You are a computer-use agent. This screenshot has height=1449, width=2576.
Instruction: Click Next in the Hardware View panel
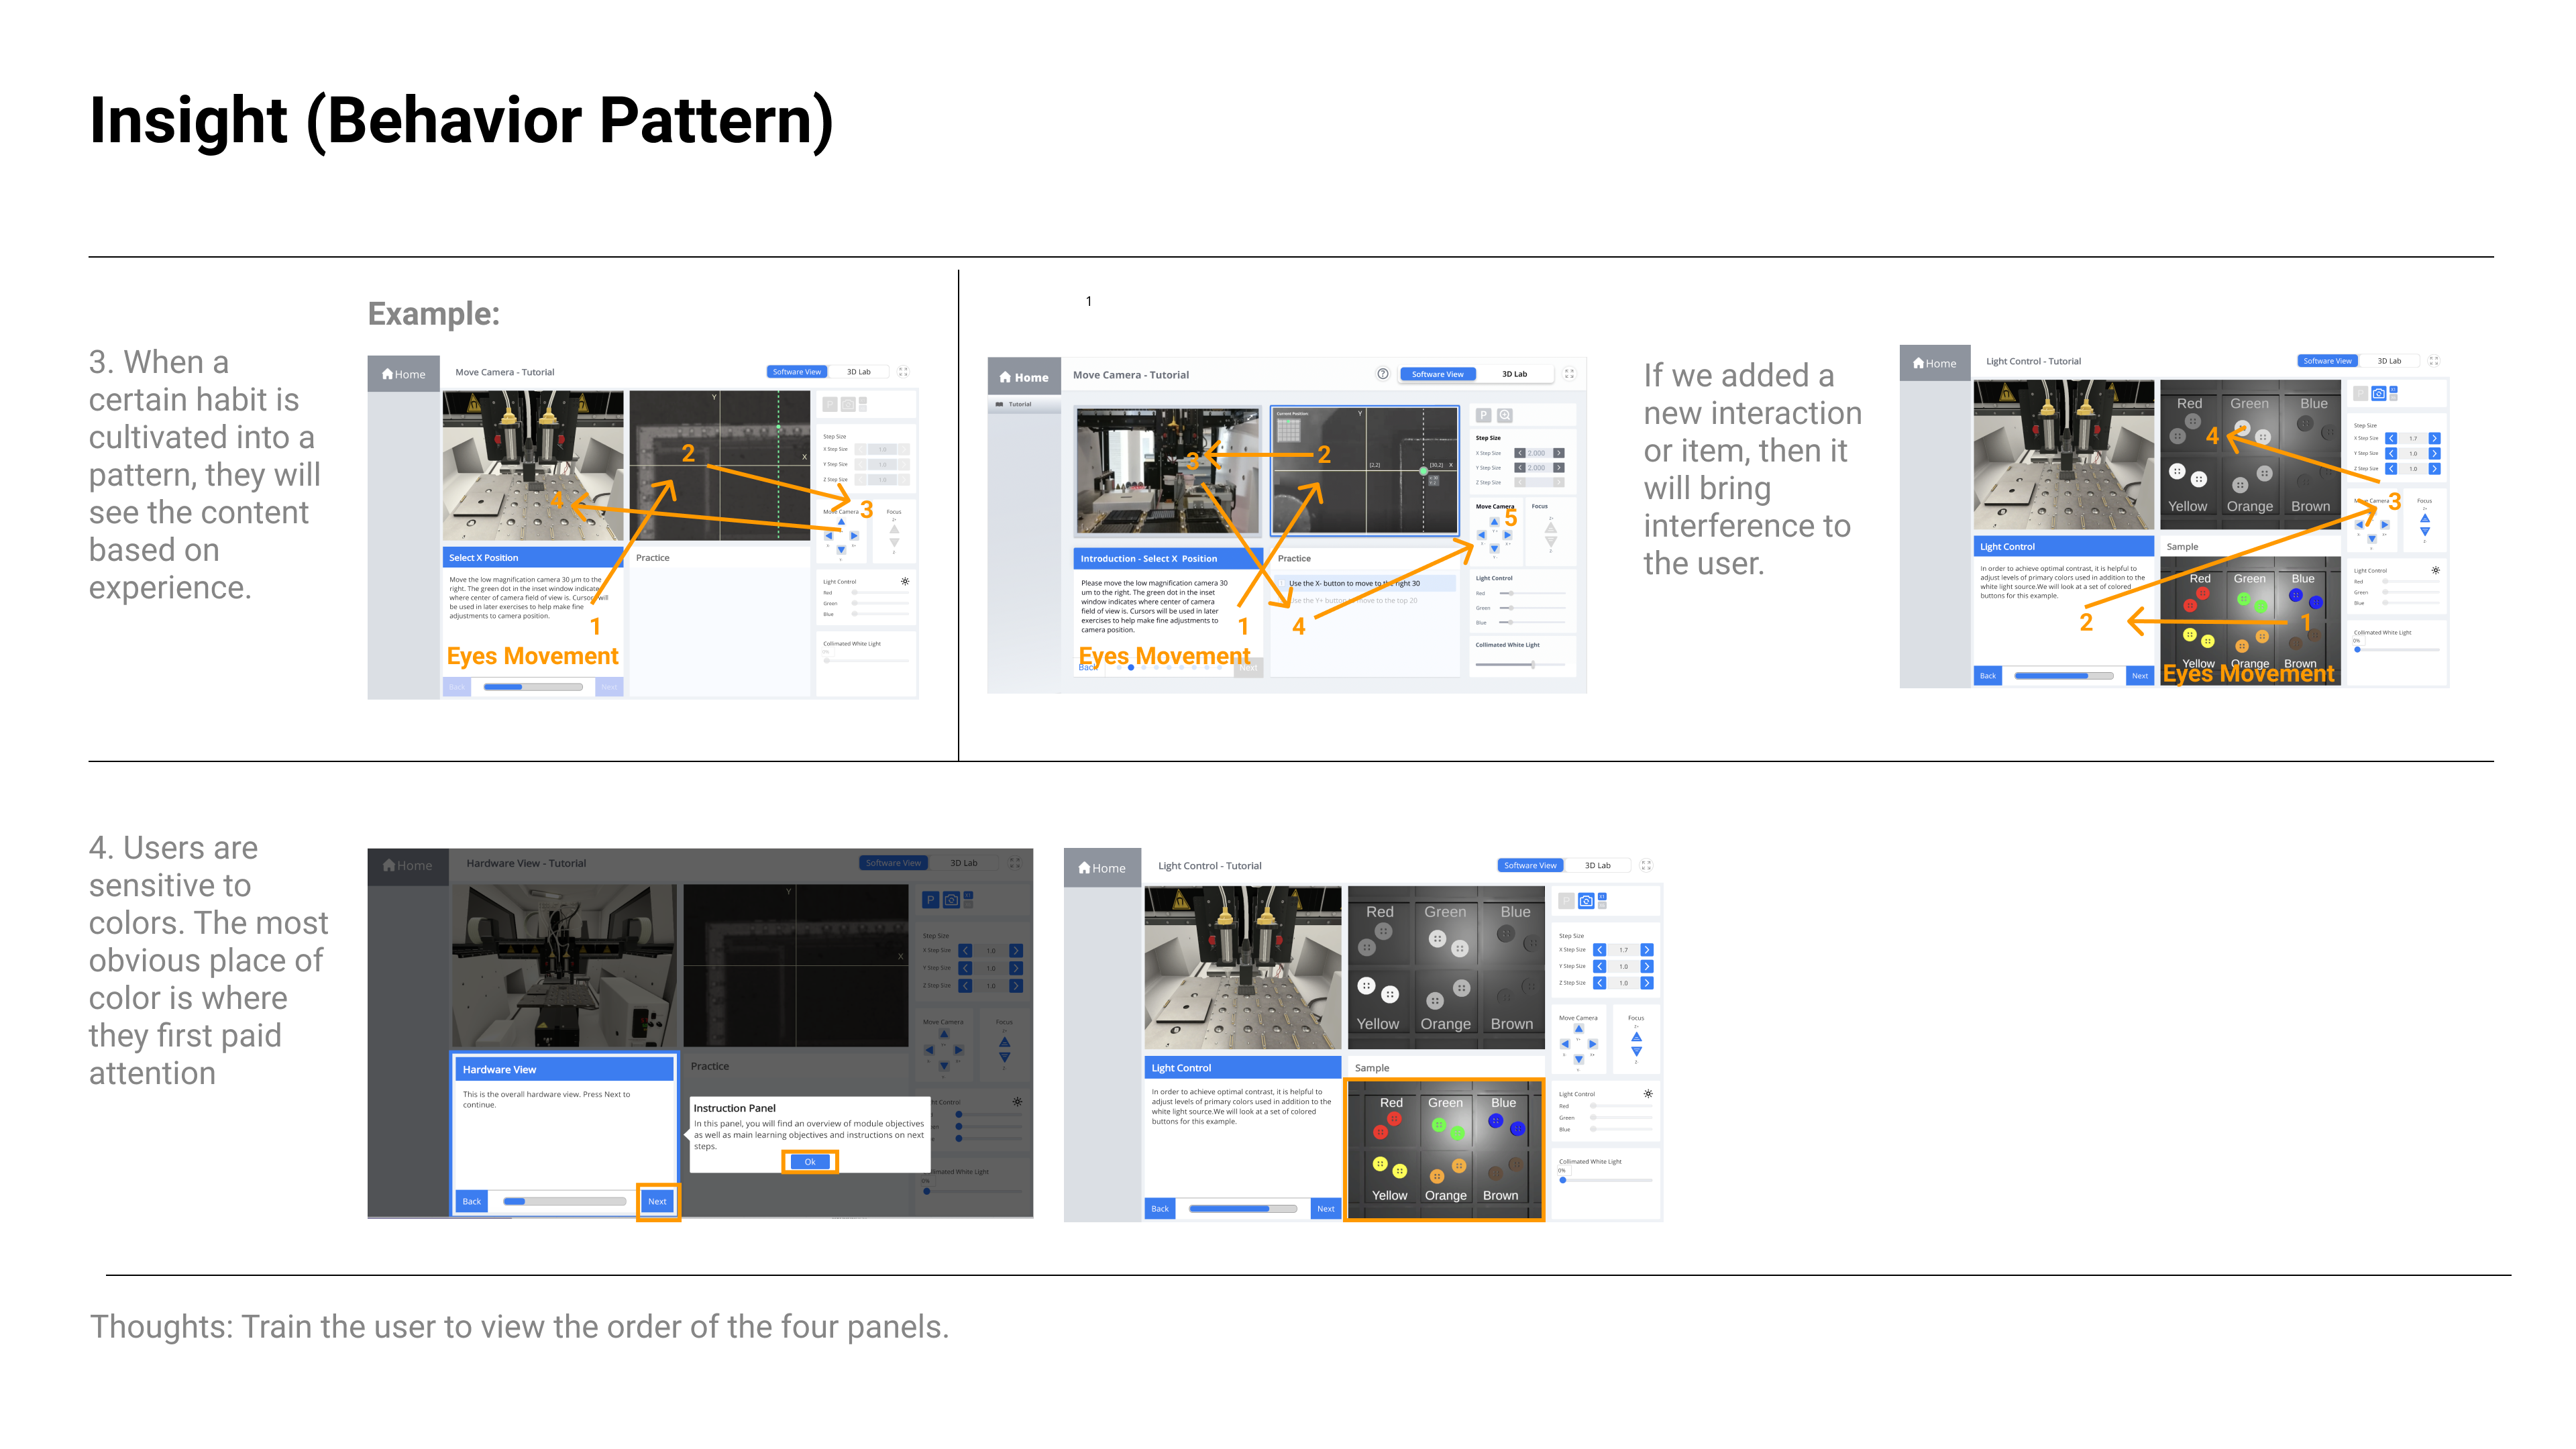point(657,1201)
